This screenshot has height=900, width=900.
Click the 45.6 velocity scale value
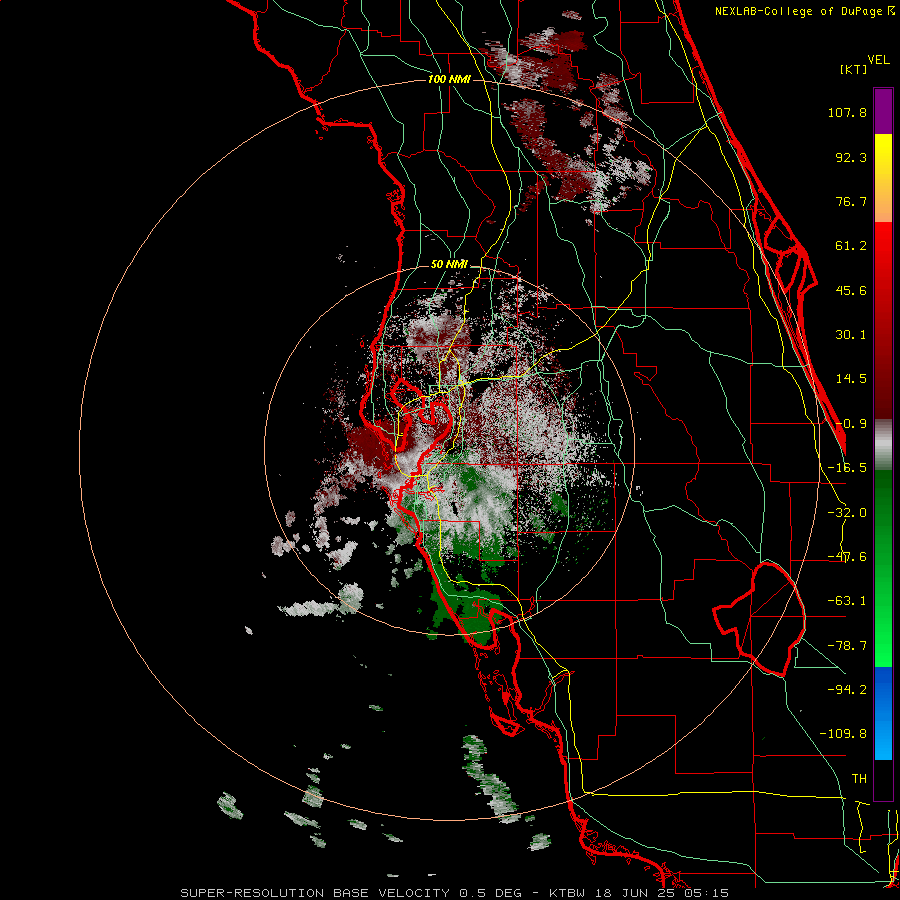click(851, 290)
